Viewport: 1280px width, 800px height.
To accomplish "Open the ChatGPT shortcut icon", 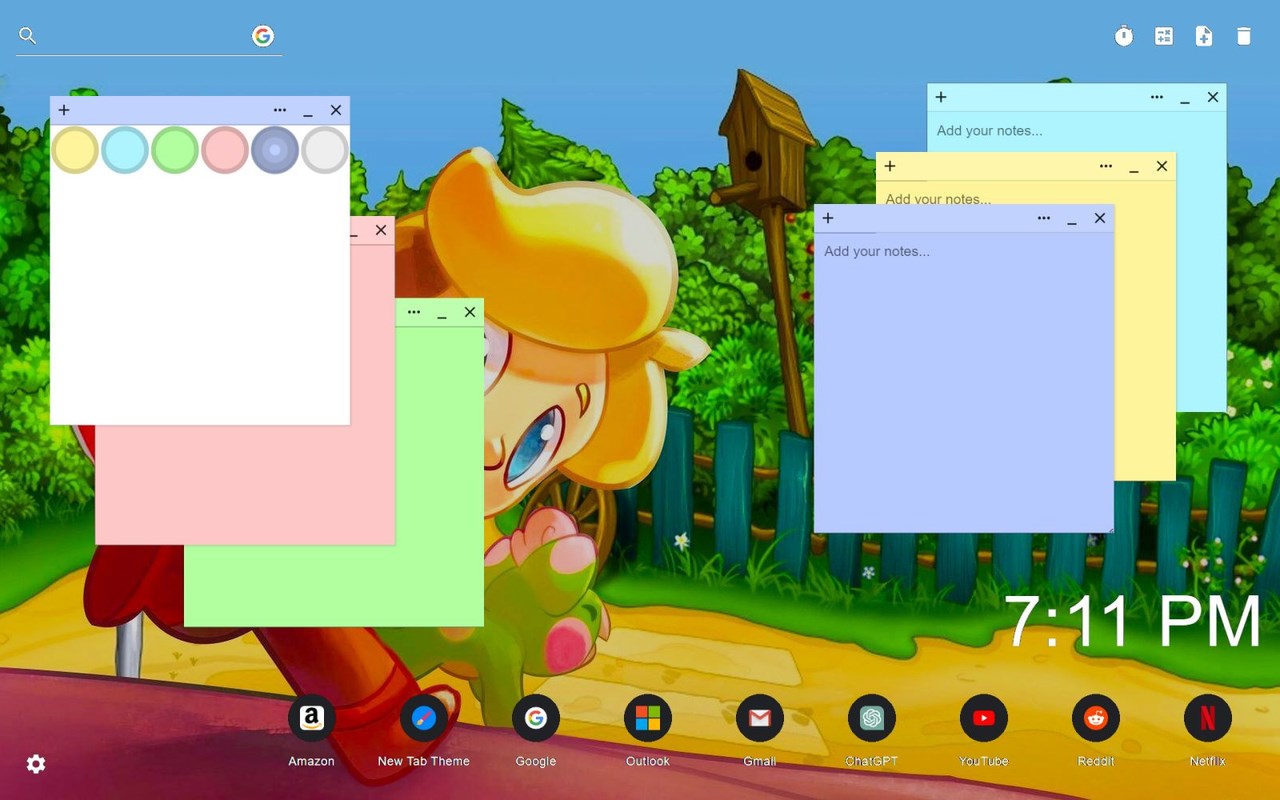I will tap(872, 718).
